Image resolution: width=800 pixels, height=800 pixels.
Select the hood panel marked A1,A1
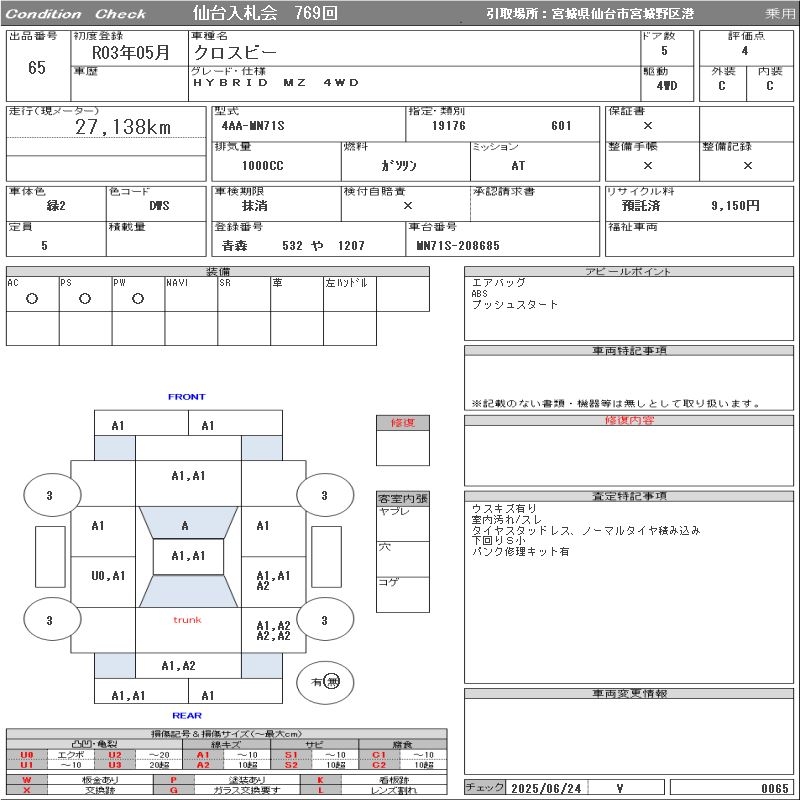(x=188, y=483)
